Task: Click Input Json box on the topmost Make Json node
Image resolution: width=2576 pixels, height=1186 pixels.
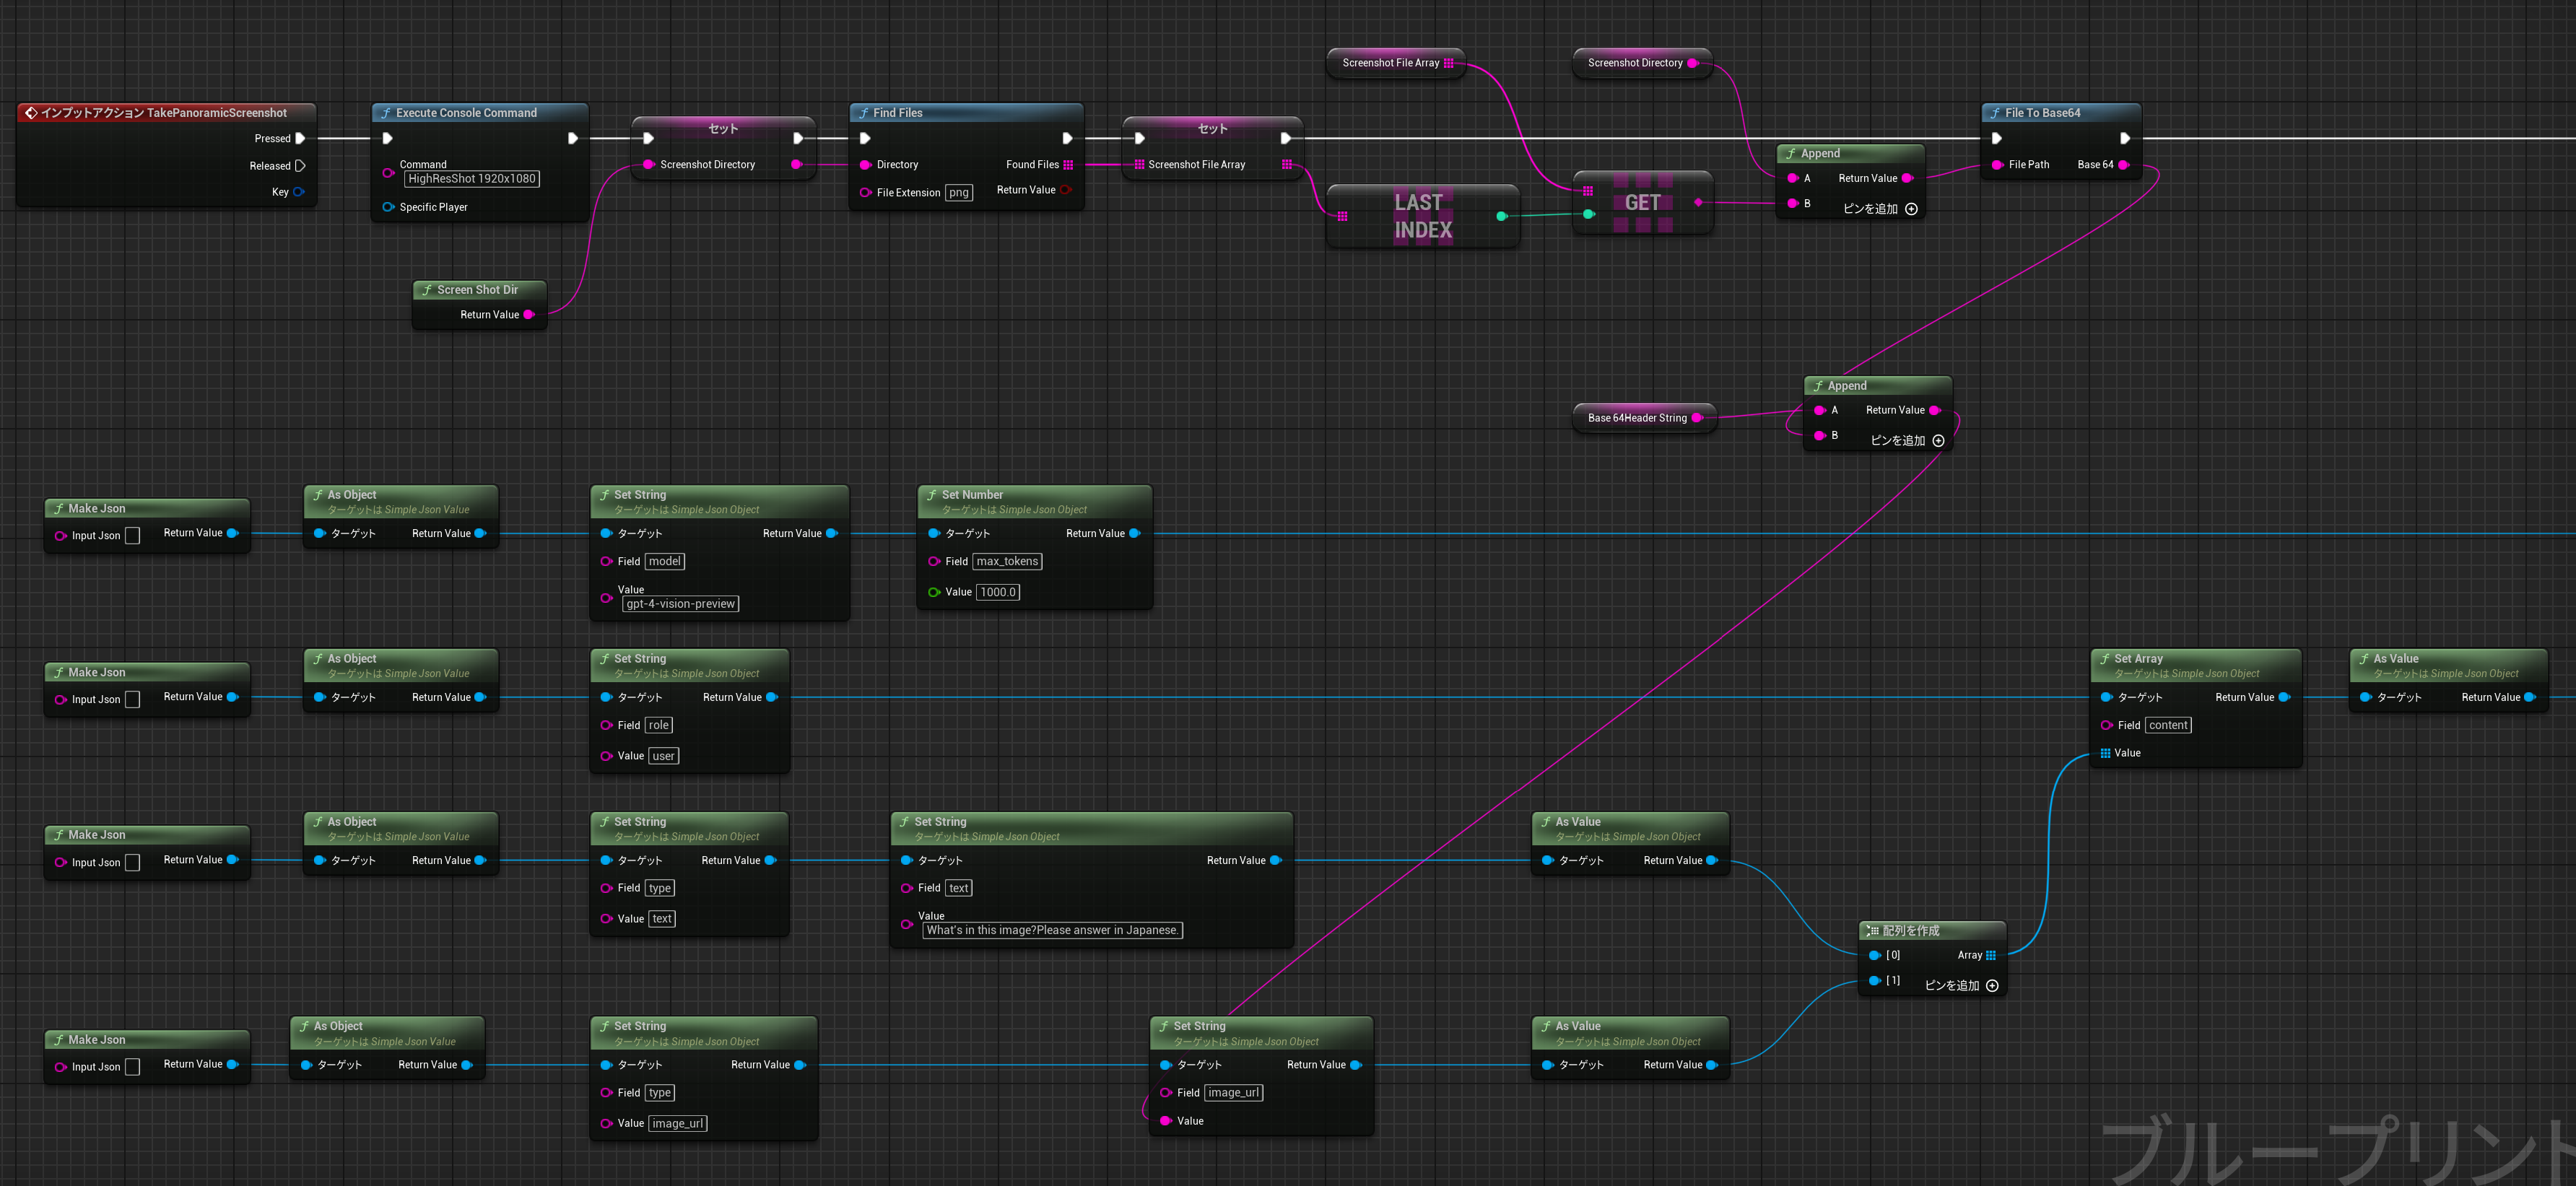Action: pyautogui.click(x=132, y=536)
